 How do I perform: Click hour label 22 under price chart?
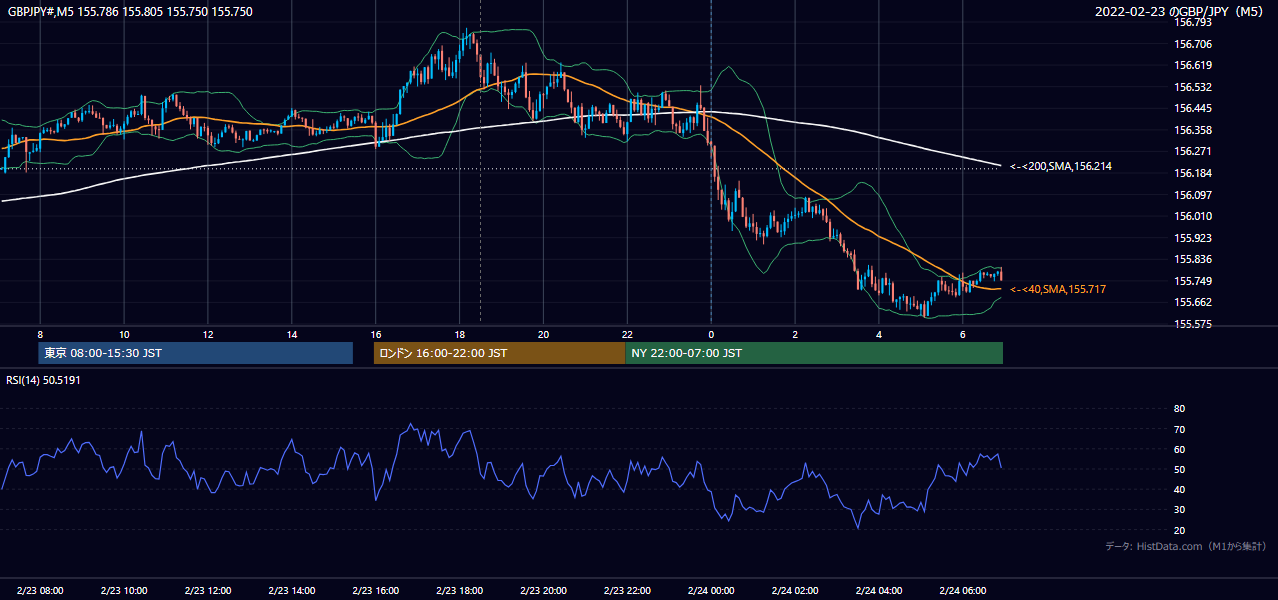click(628, 334)
